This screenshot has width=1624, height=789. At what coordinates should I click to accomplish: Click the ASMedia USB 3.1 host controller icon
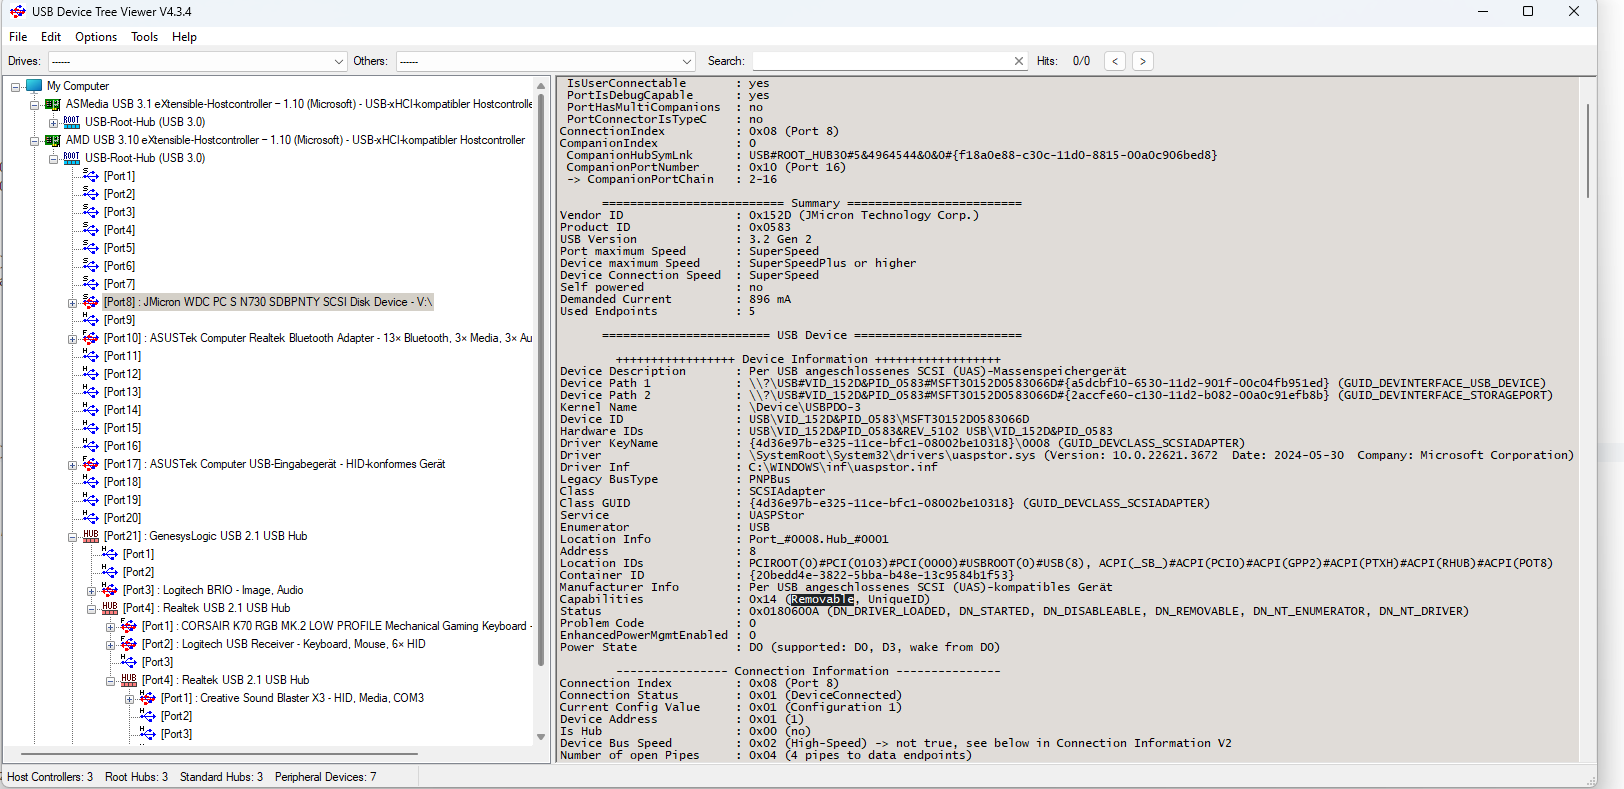pos(53,104)
